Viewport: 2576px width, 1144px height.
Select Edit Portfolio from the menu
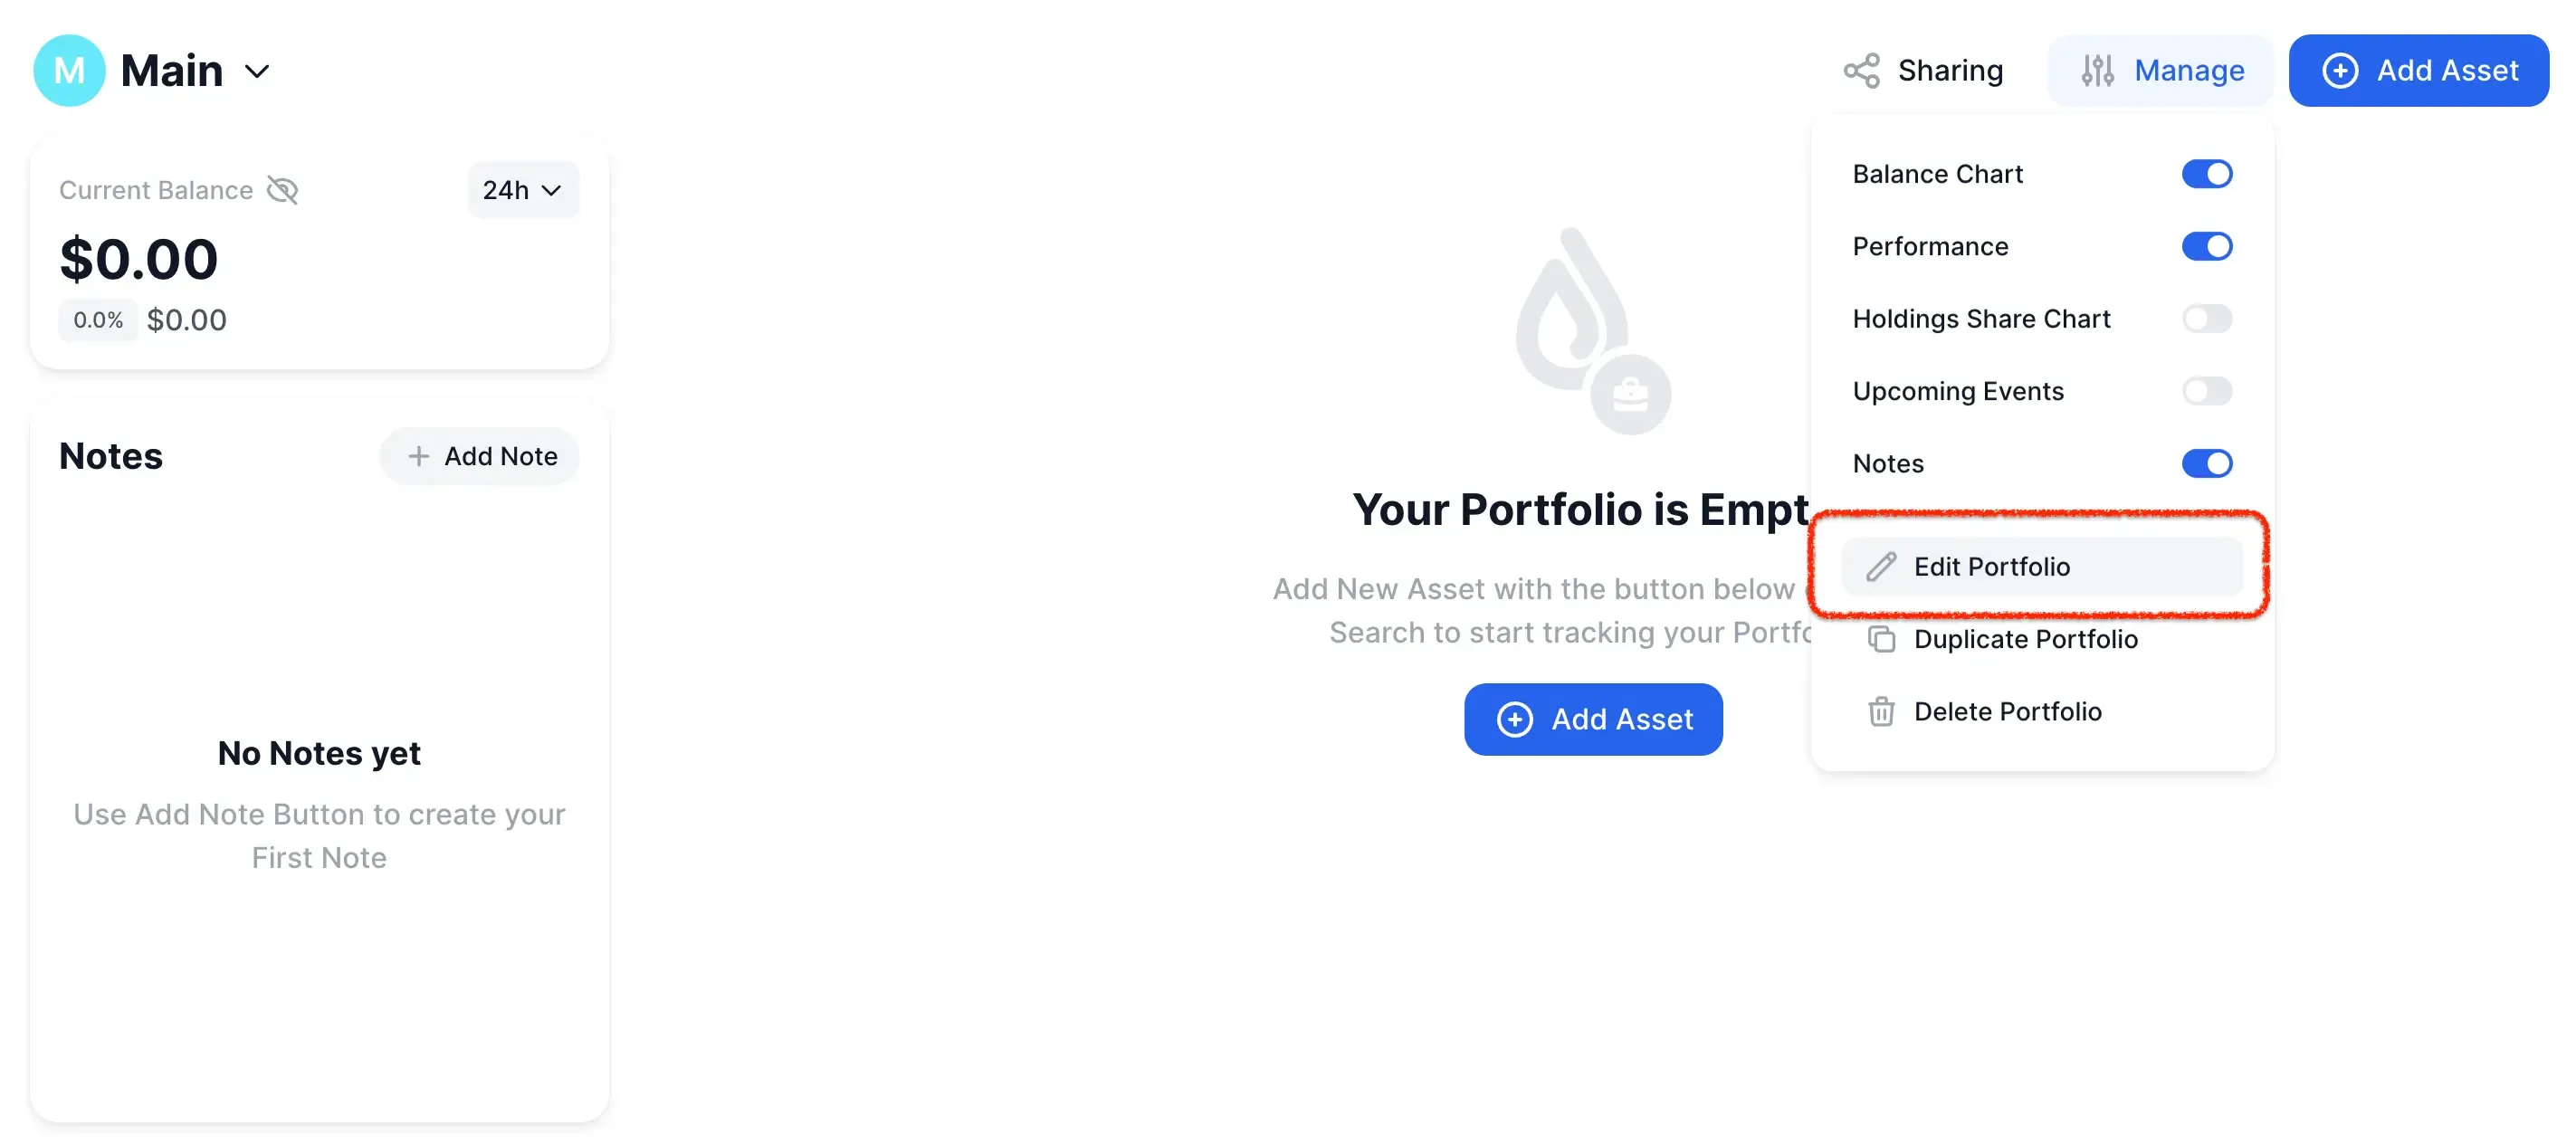(2042, 566)
